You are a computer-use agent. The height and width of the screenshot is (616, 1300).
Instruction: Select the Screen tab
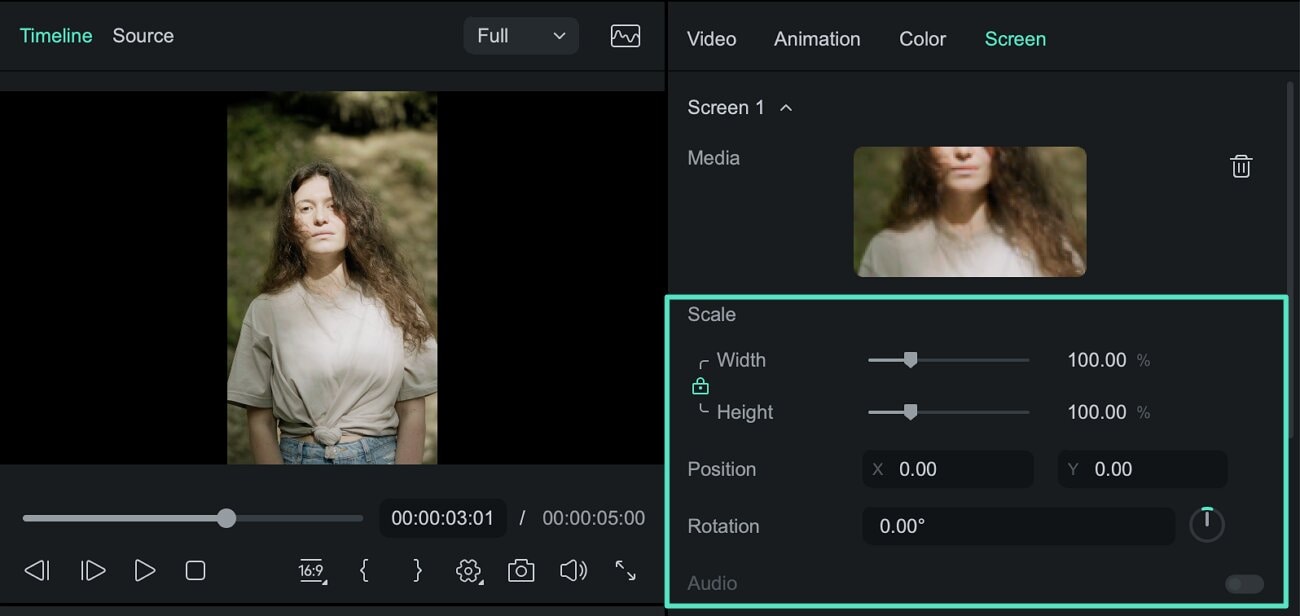[1015, 39]
